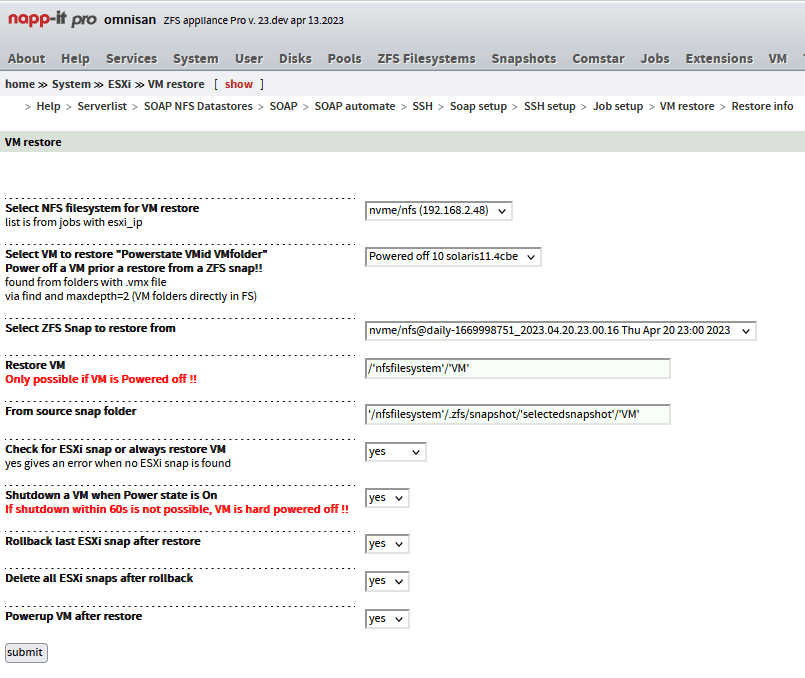Click 'list is from jobs with esxi_ip' text
This screenshot has height=678, width=805.
pos(74,222)
